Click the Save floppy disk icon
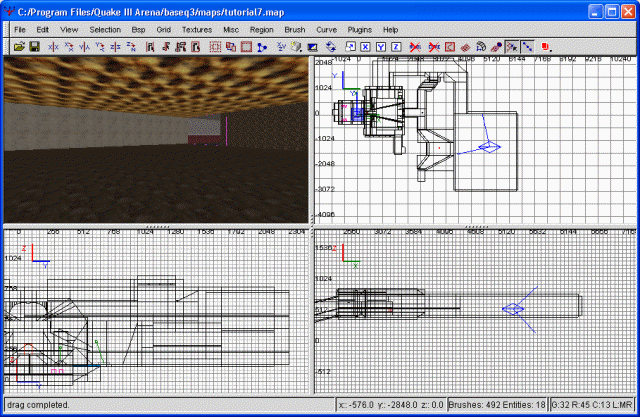The width and height of the screenshot is (640, 417). 35,47
